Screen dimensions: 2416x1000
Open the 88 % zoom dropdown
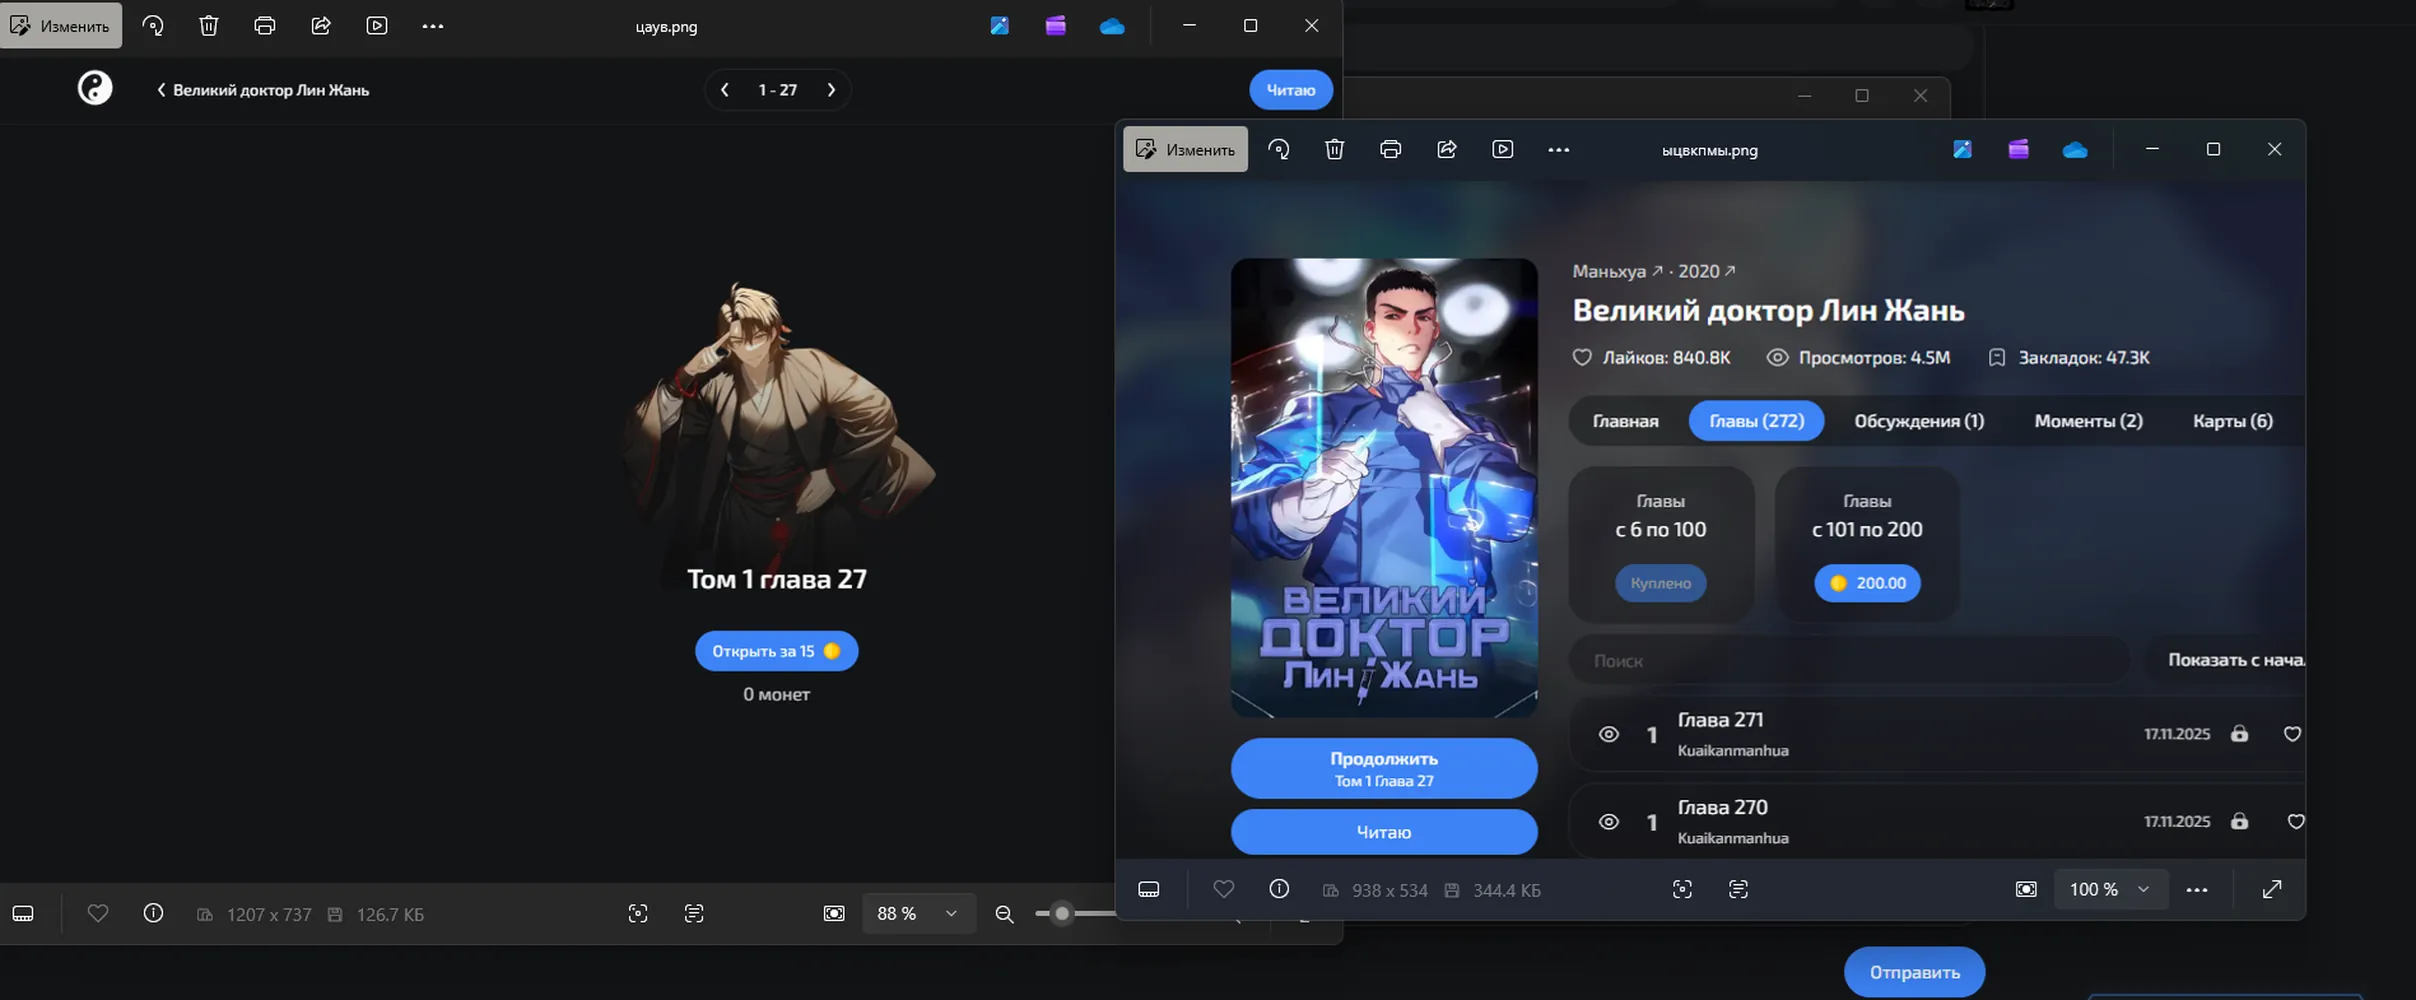(919, 914)
